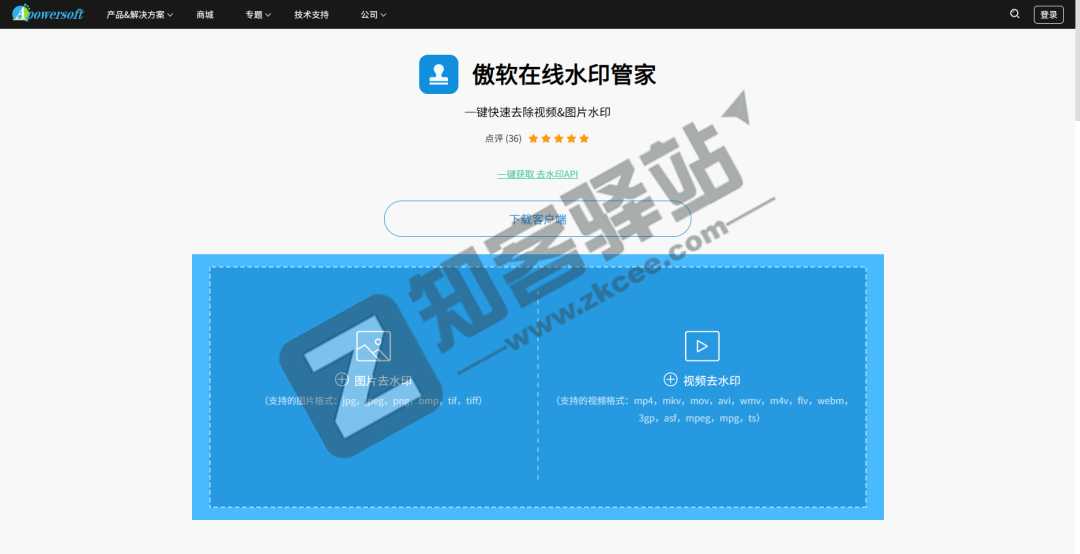The height and width of the screenshot is (554, 1080).
Task: Open the 技术支持 menu item
Action: pyautogui.click(x=311, y=14)
